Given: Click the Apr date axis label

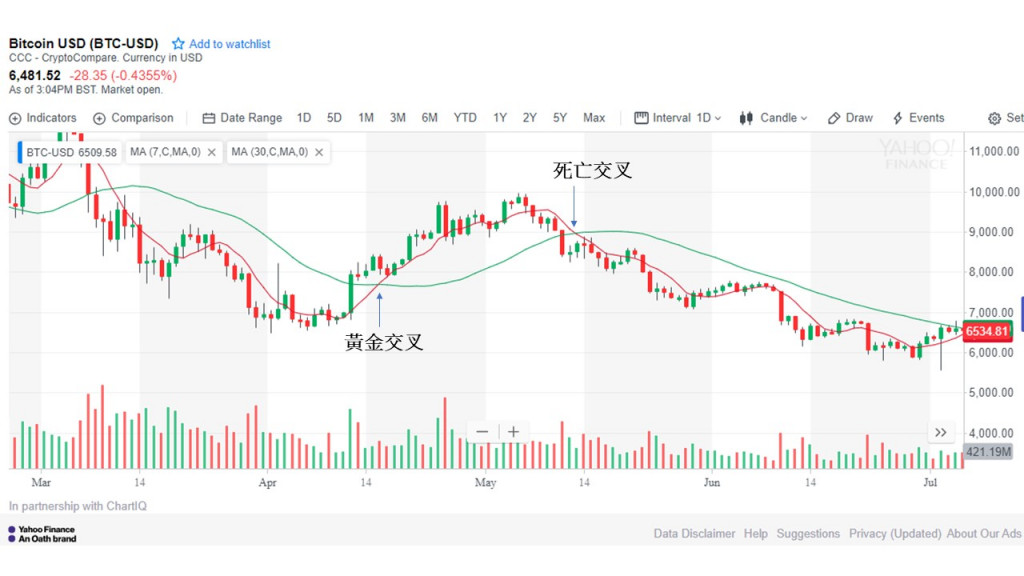Looking at the screenshot, I should click(267, 483).
